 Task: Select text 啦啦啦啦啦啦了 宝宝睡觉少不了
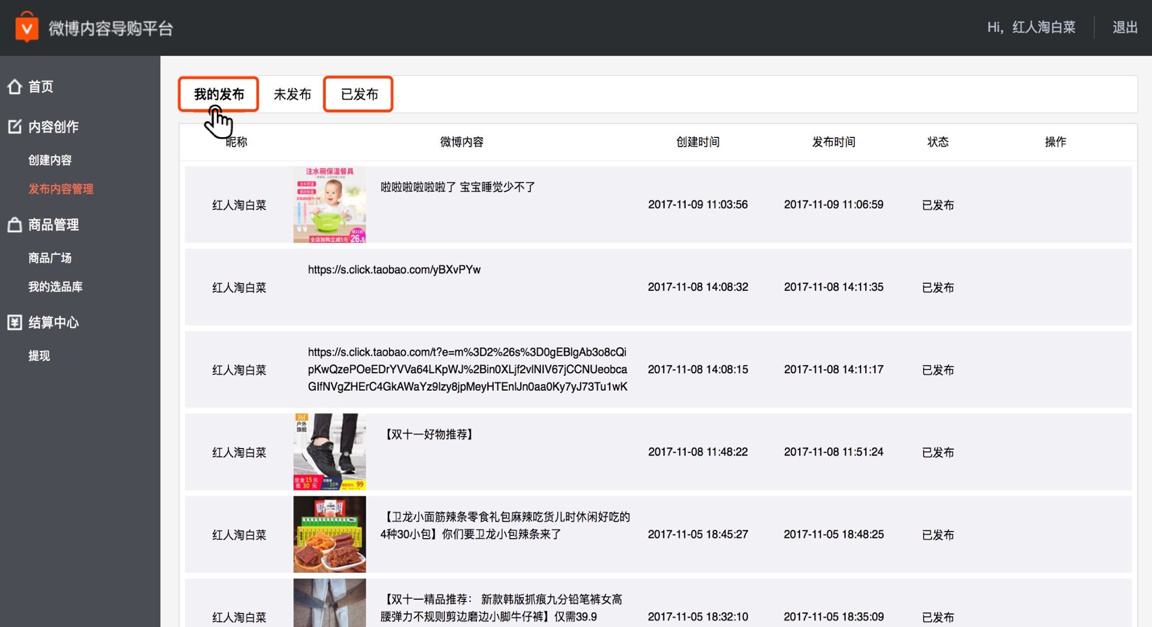[458, 187]
